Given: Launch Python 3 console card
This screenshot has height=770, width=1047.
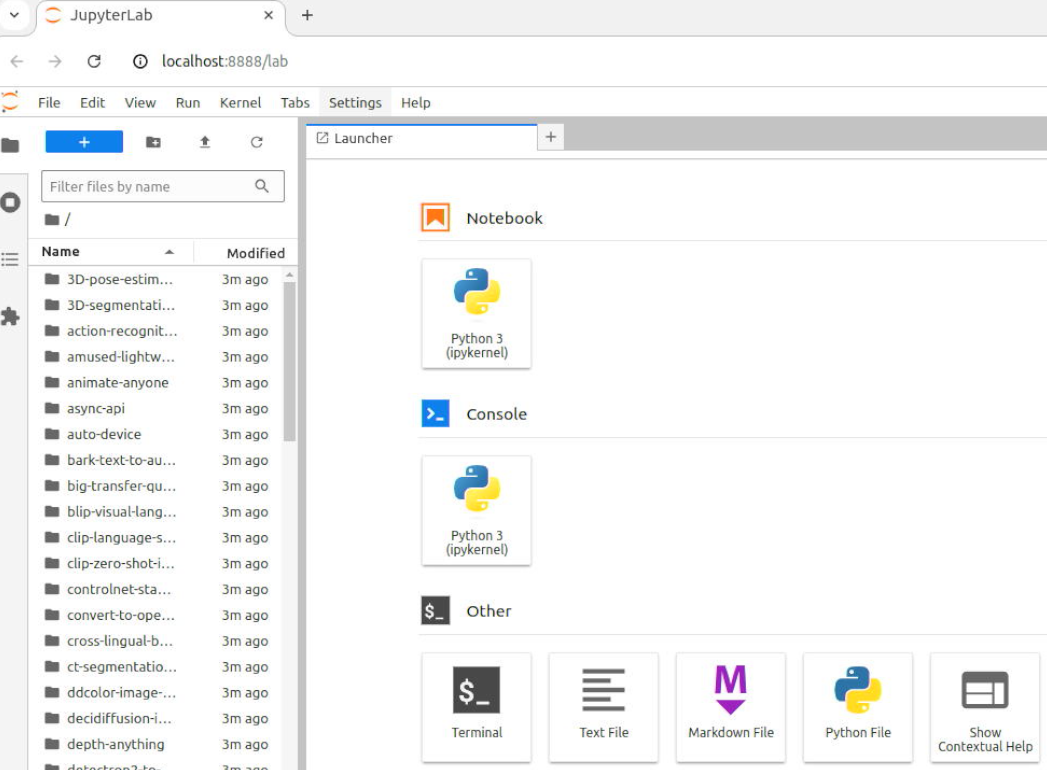Looking at the screenshot, I should pos(477,510).
